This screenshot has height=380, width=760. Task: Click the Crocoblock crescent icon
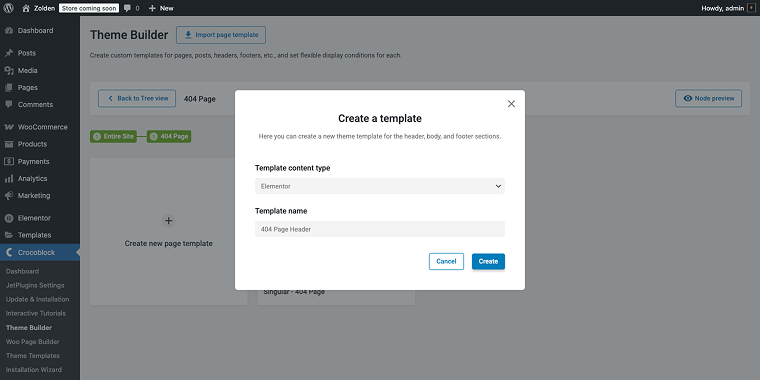click(9, 253)
